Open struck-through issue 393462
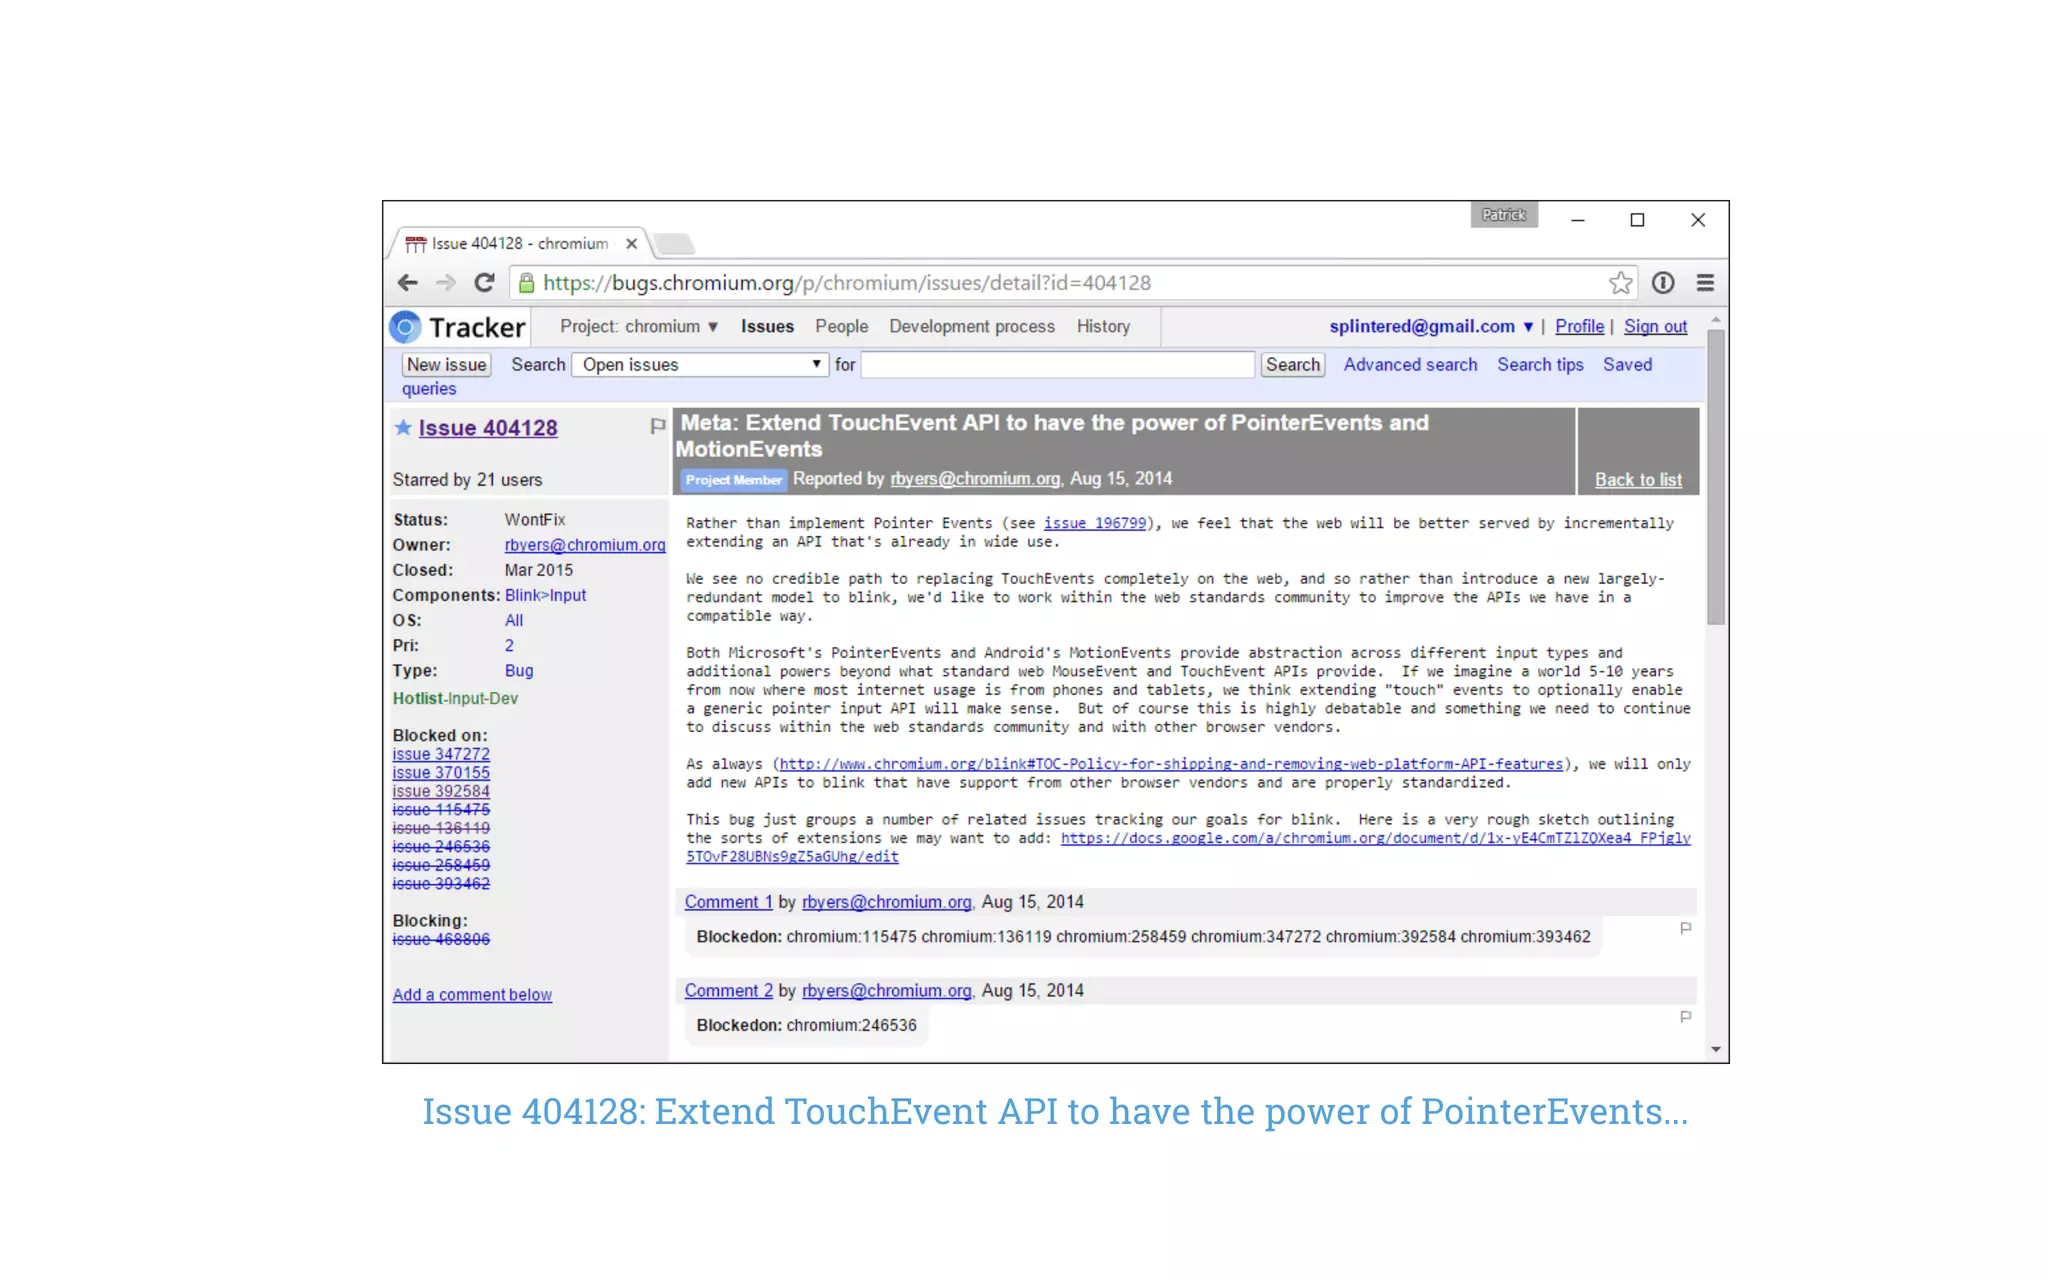2048x1280 pixels. click(441, 884)
